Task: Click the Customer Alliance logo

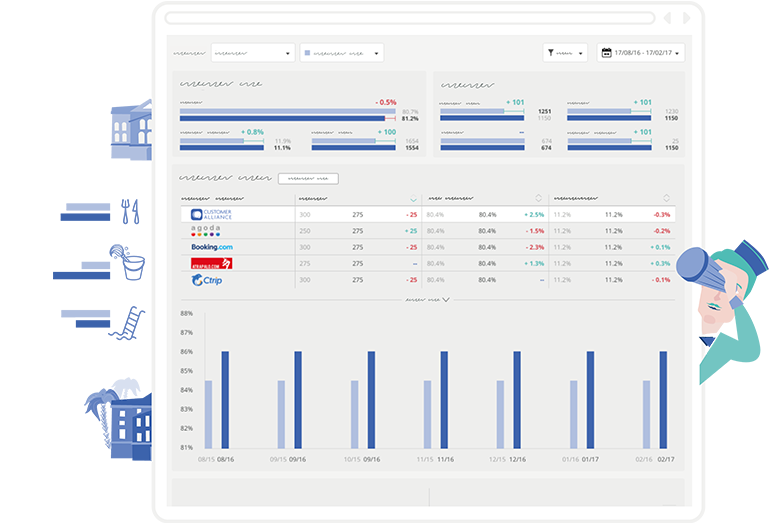Action: pyautogui.click(x=211, y=214)
